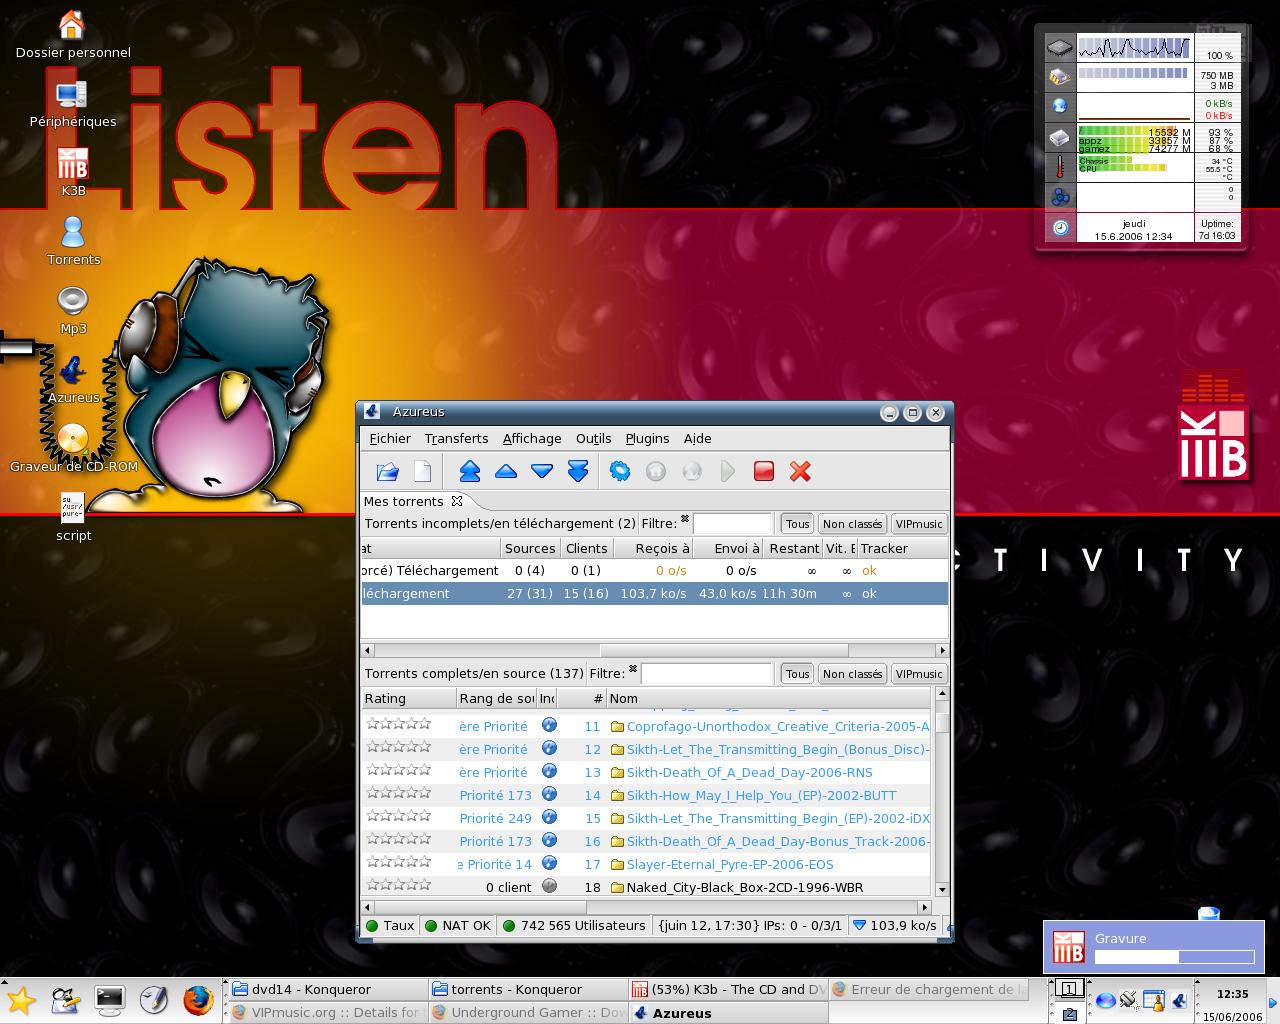This screenshot has height=1024, width=1280.
Task: Open the K3B desktop icon
Action: 73,172
